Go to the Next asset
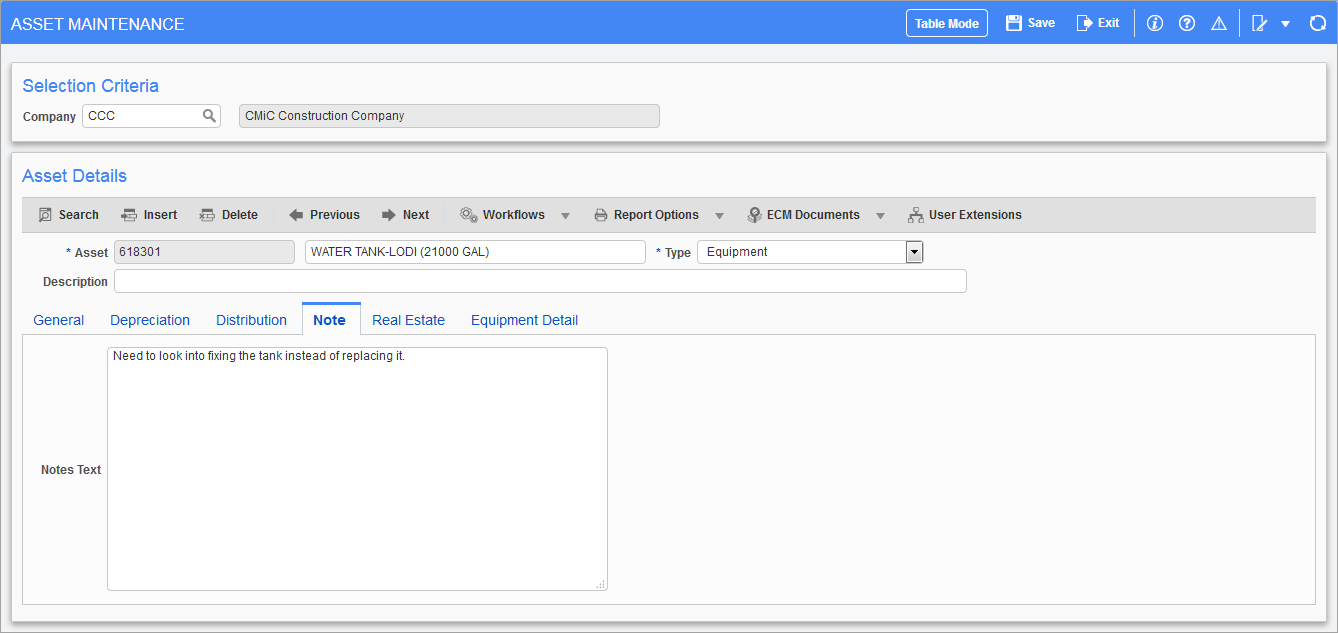 (405, 215)
